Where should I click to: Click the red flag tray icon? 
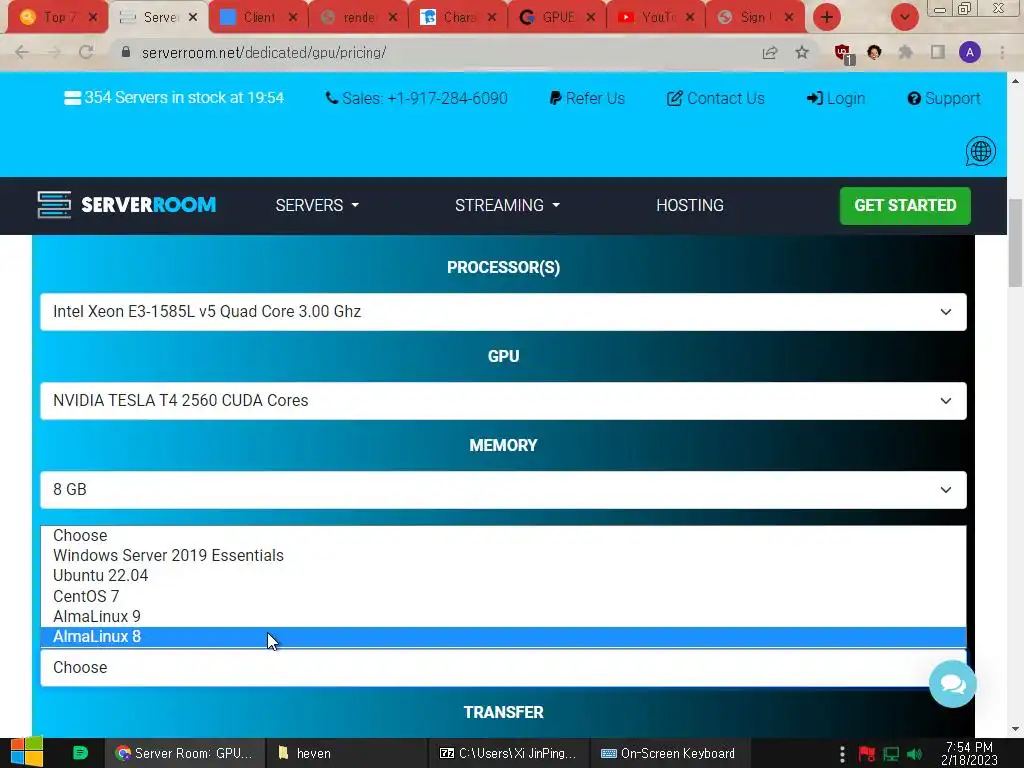867,754
